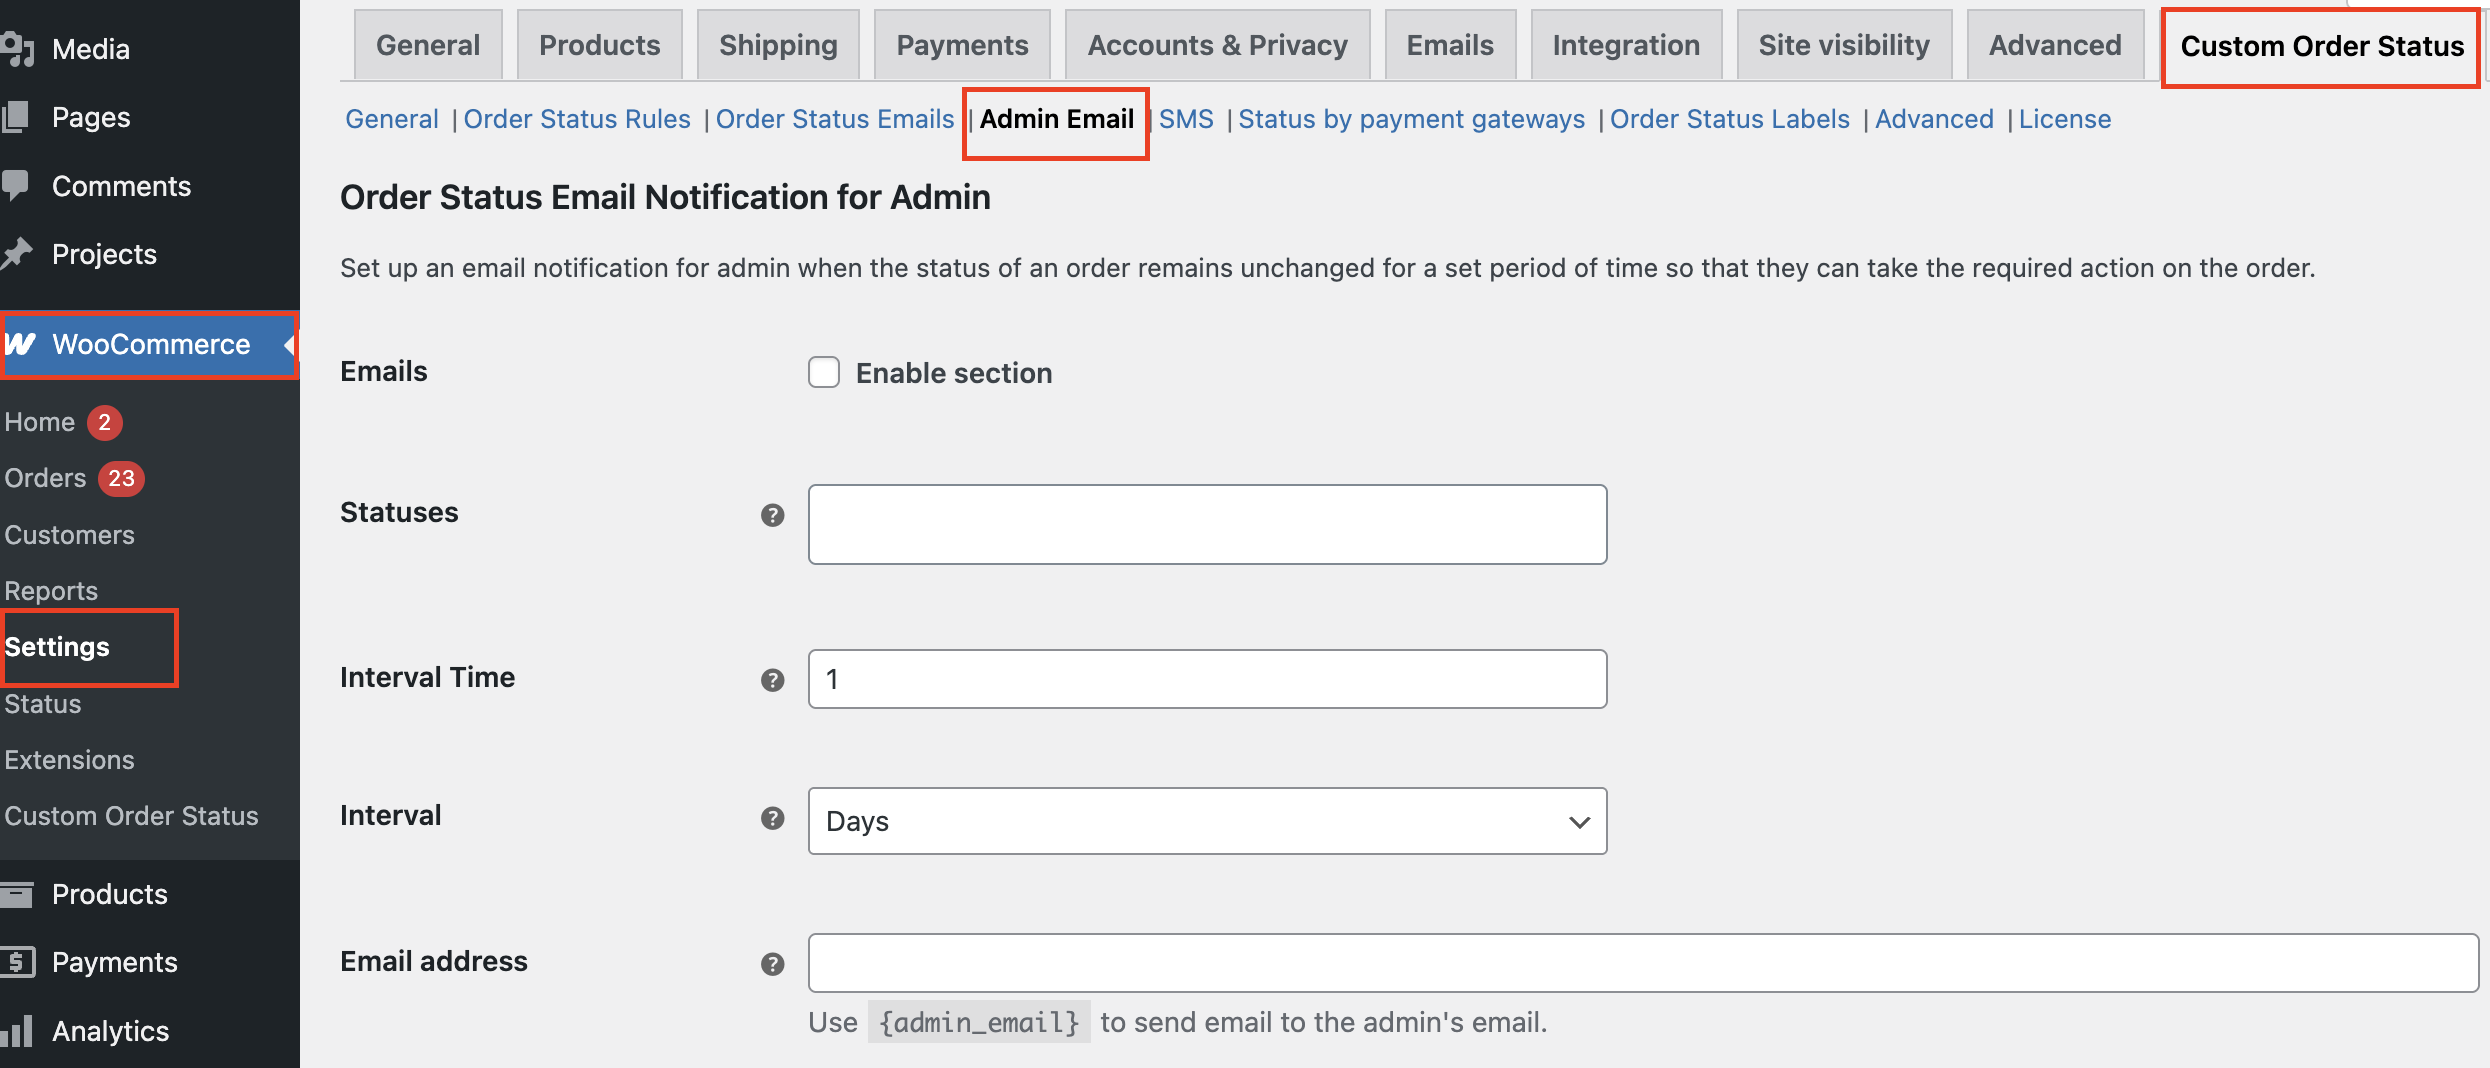Enable the Emails section checkbox

point(824,372)
